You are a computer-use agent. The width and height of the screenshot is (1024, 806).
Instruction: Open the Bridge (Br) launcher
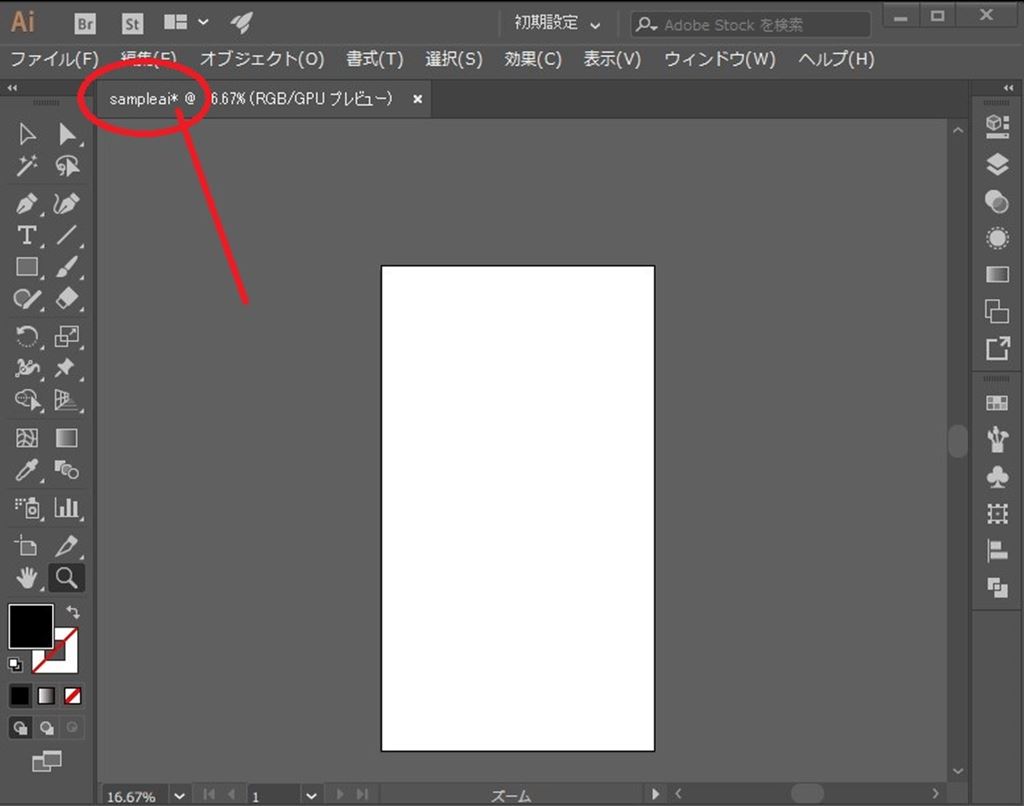[85, 23]
